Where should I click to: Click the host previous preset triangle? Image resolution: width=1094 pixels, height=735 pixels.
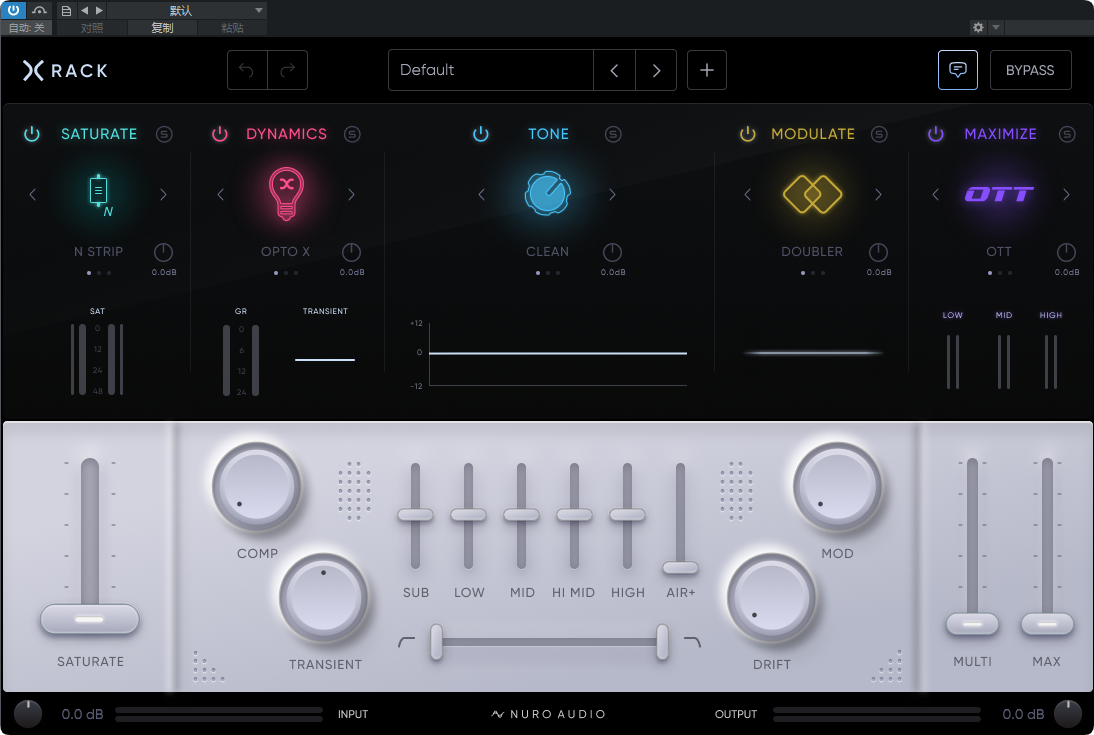[x=84, y=10]
